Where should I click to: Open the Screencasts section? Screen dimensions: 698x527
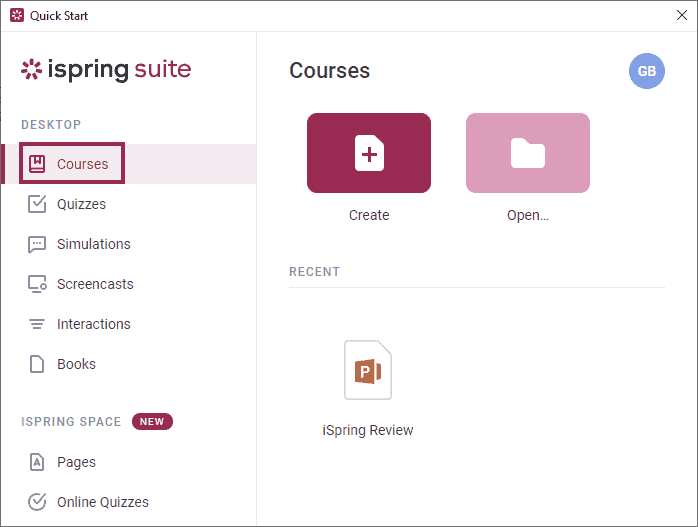pos(95,284)
